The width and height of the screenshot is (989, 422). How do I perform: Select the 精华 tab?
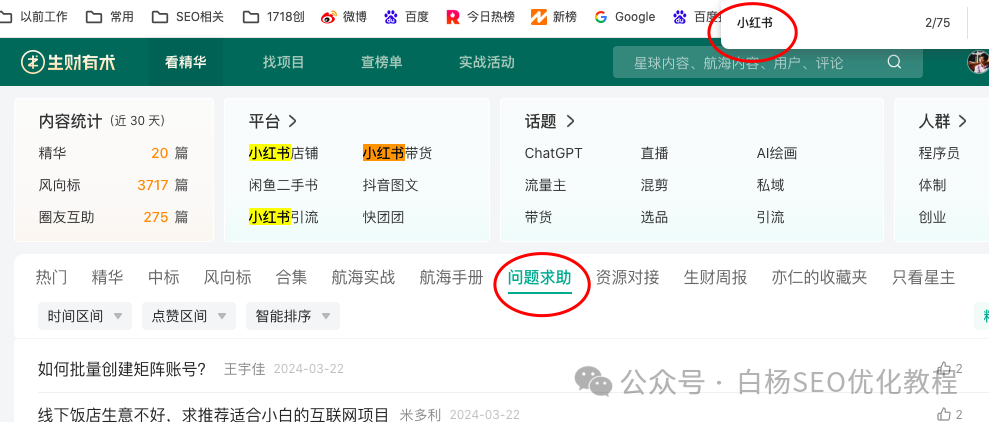click(x=107, y=277)
